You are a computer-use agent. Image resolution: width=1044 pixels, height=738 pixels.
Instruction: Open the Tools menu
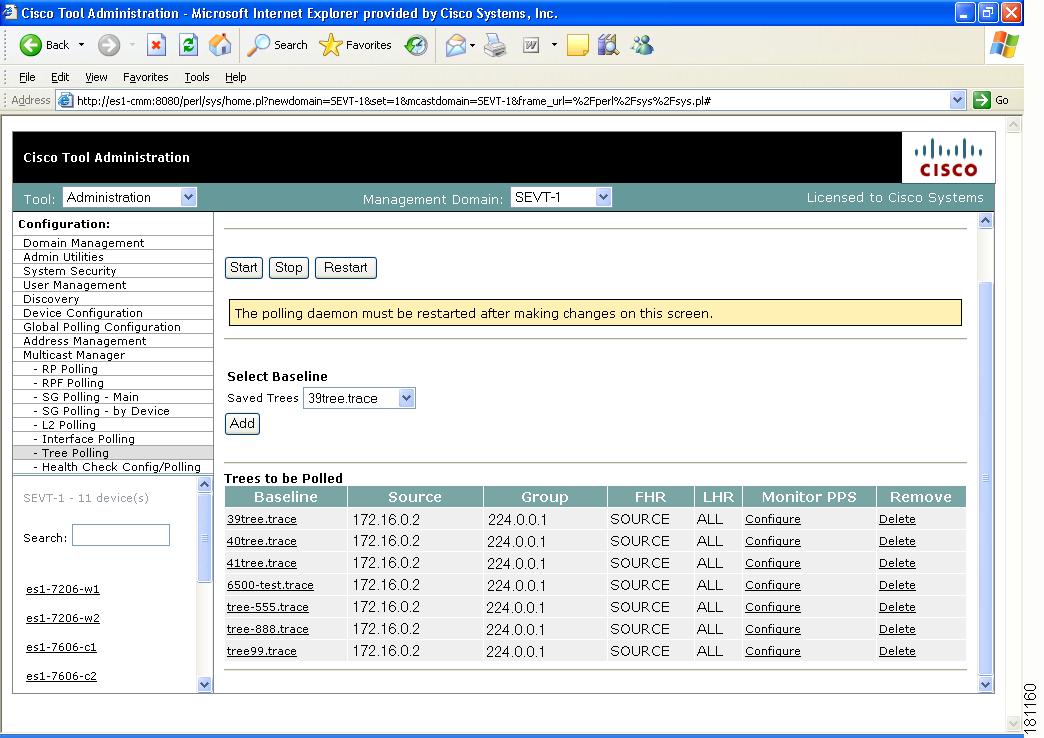tap(196, 77)
